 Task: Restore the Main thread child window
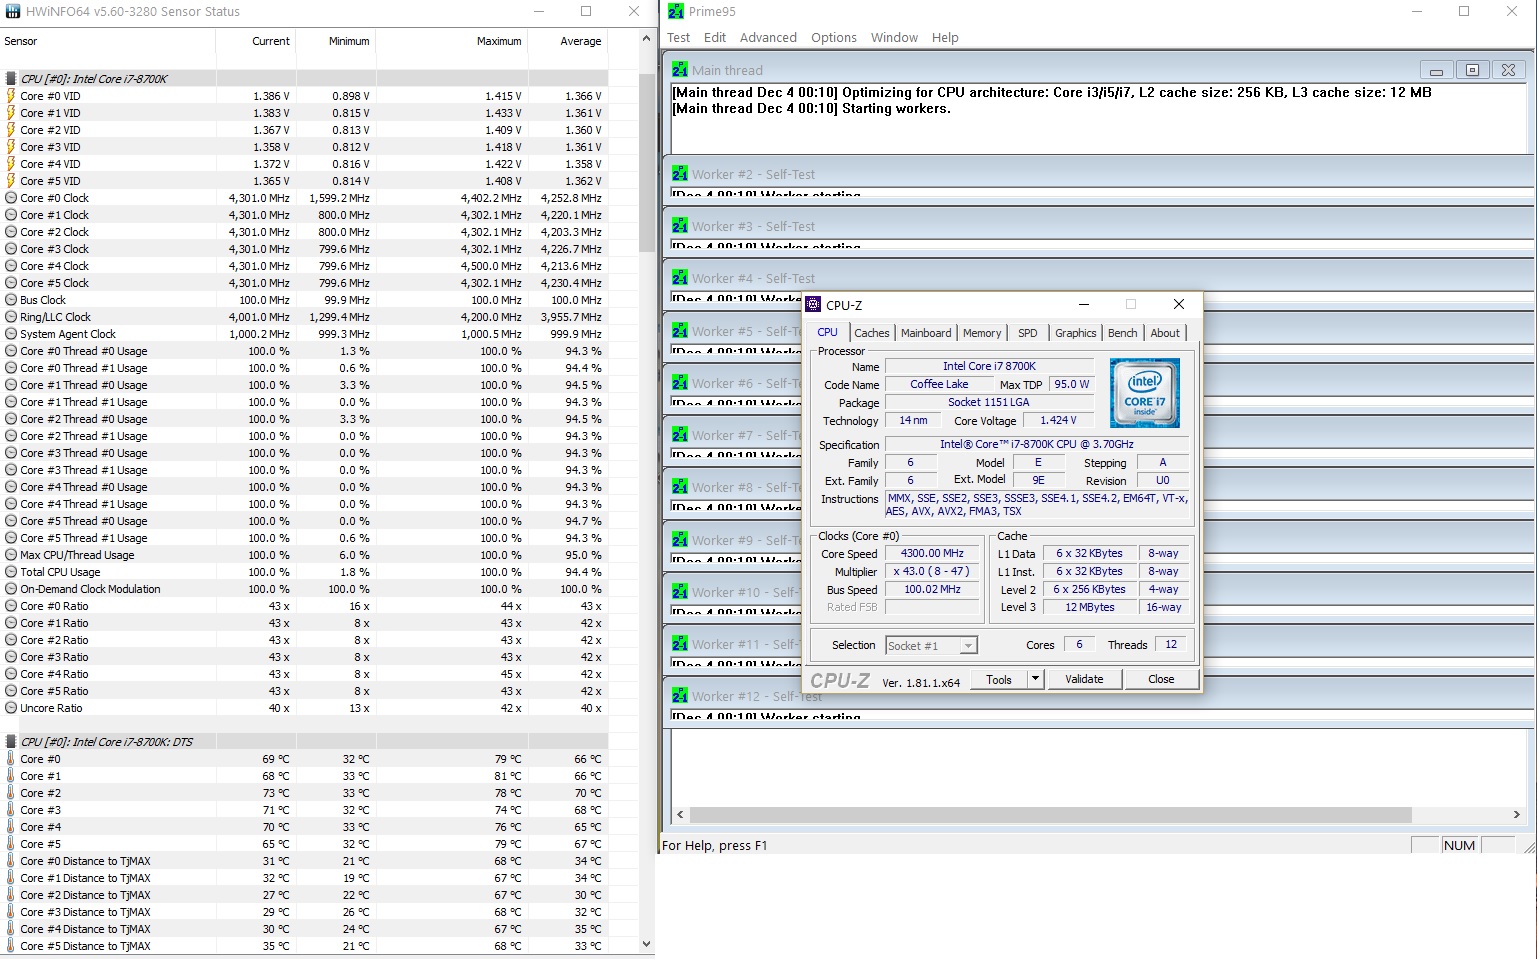(x=1472, y=70)
